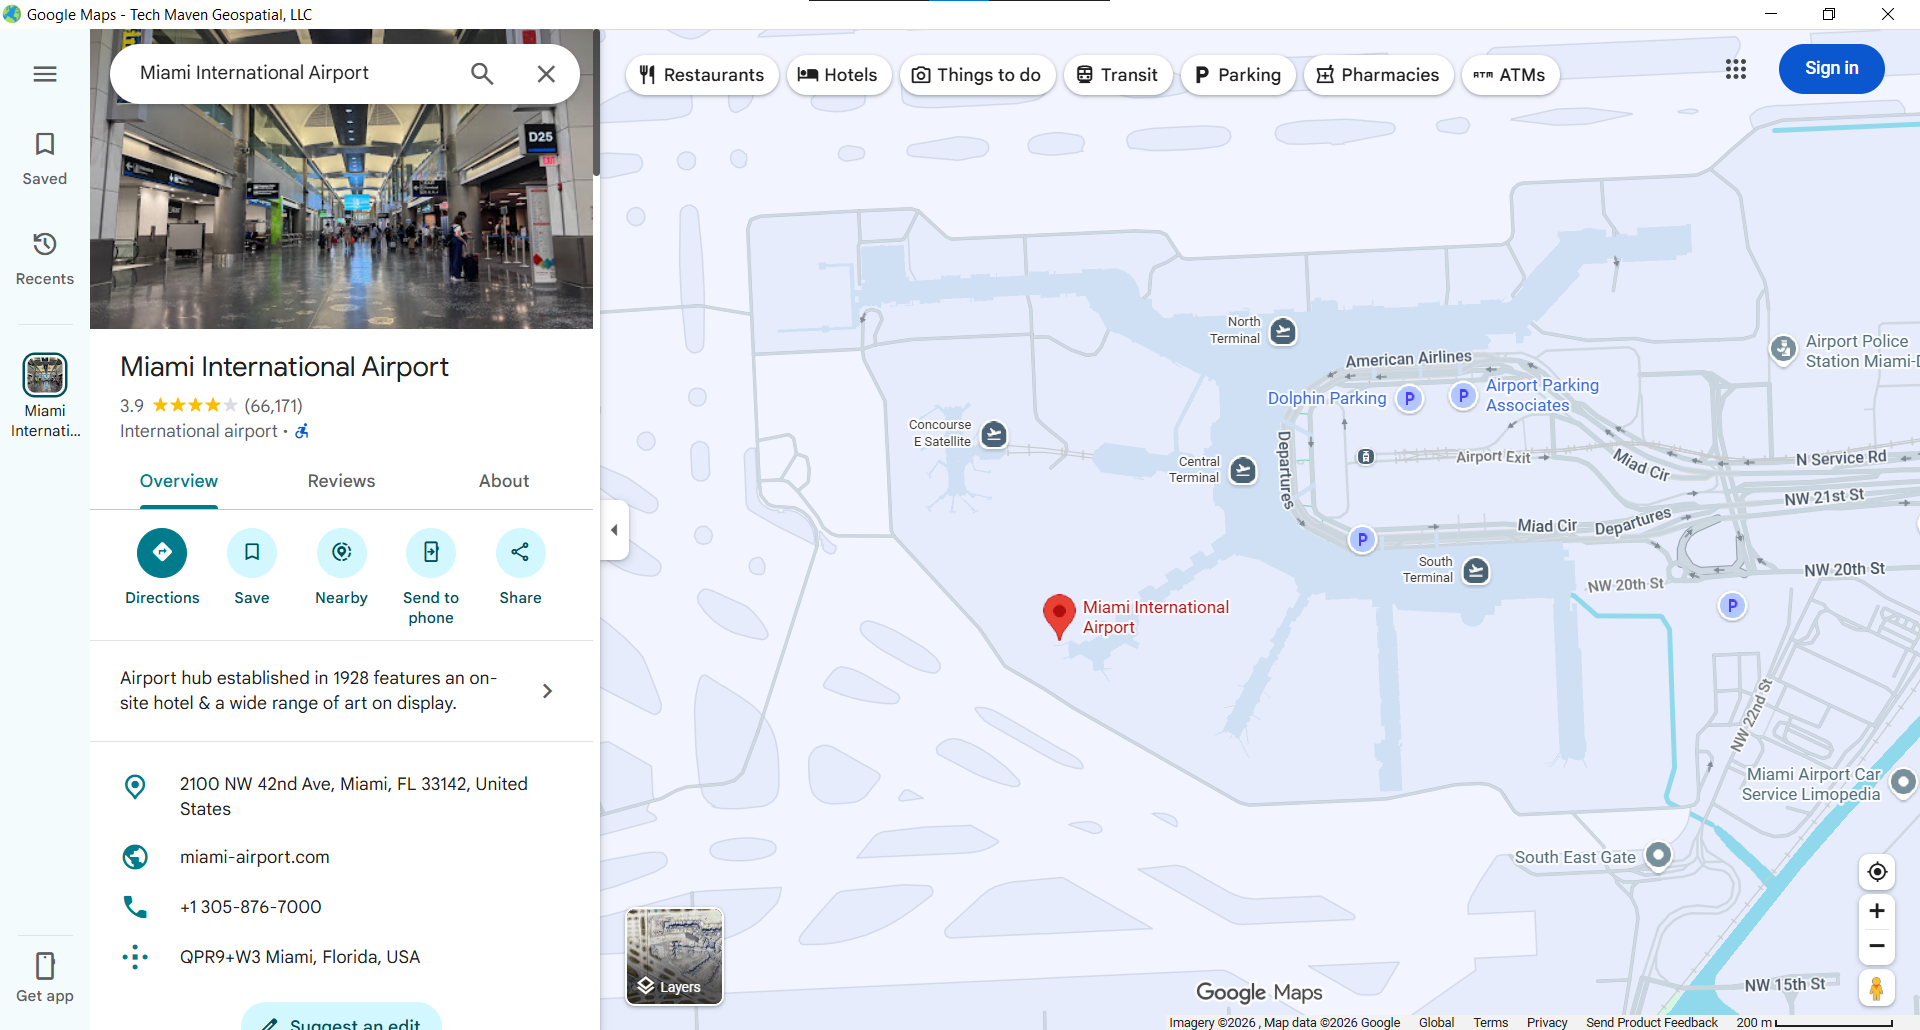Filter map by Transit
The width and height of the screenshot is (1920, 1030).
1117,75
